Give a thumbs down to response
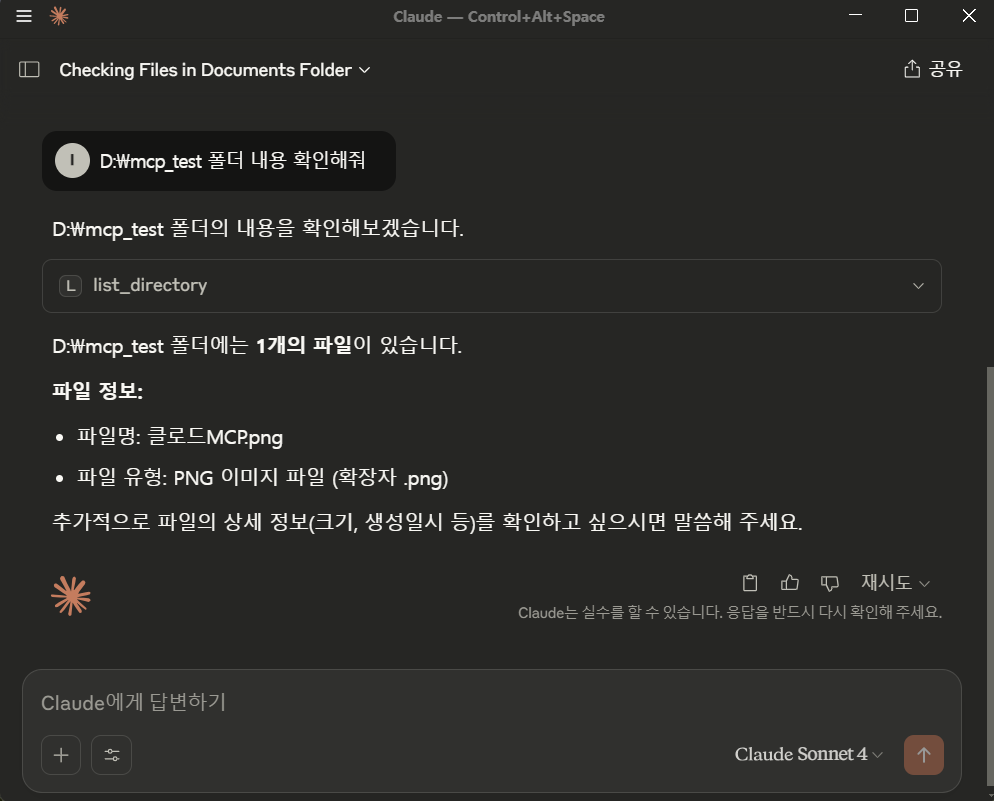The image size is (994, 801). pyautogui.click(x=830, y=582)
